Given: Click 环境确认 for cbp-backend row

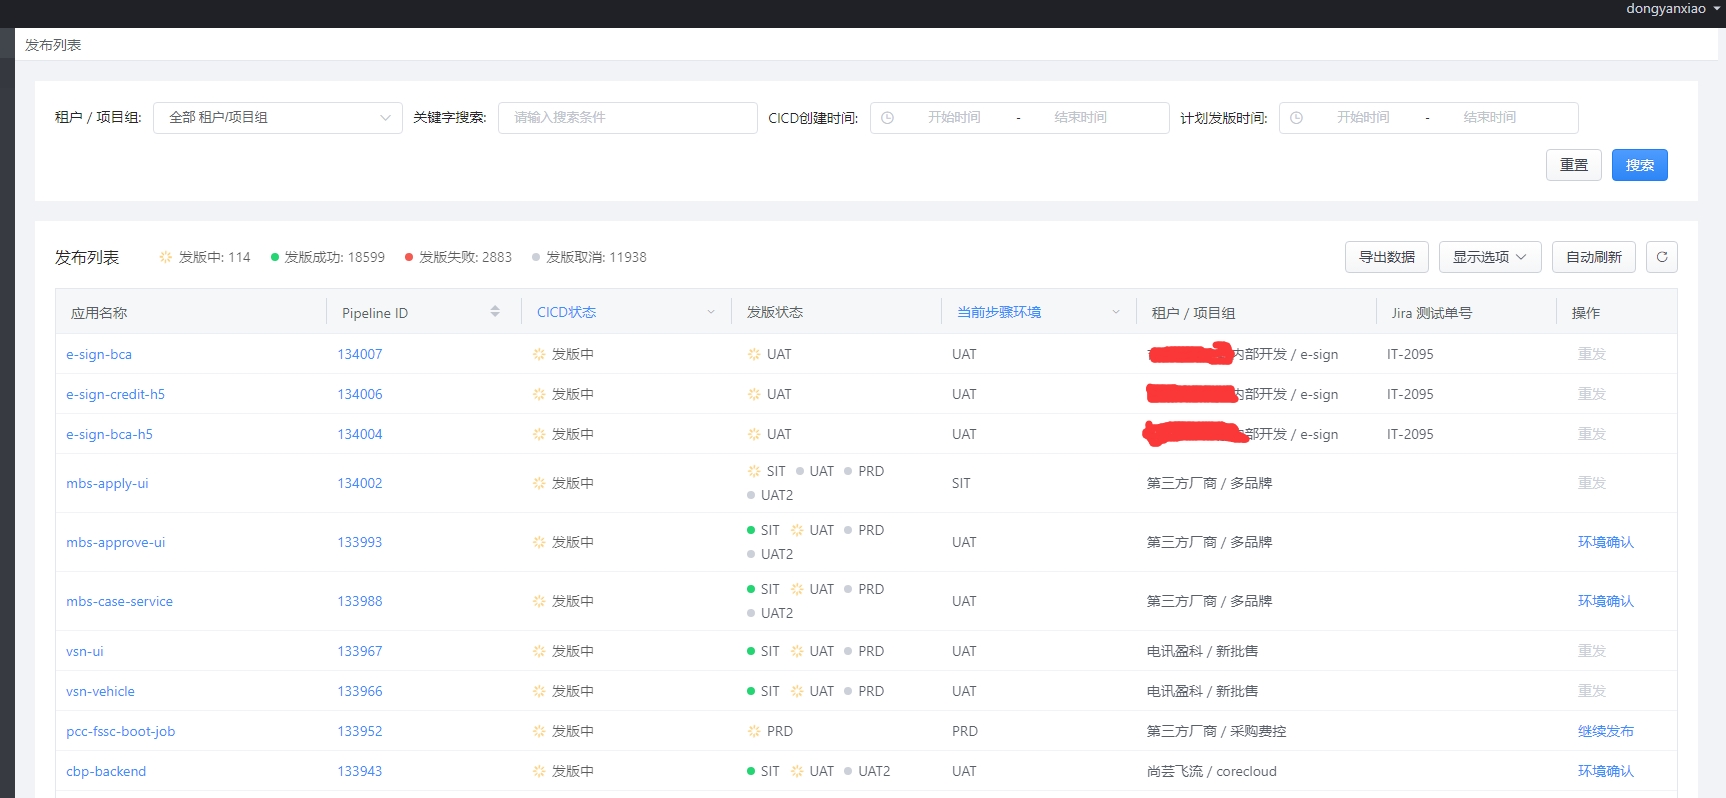Looking at the screenshot, I should coord(1605,771).
